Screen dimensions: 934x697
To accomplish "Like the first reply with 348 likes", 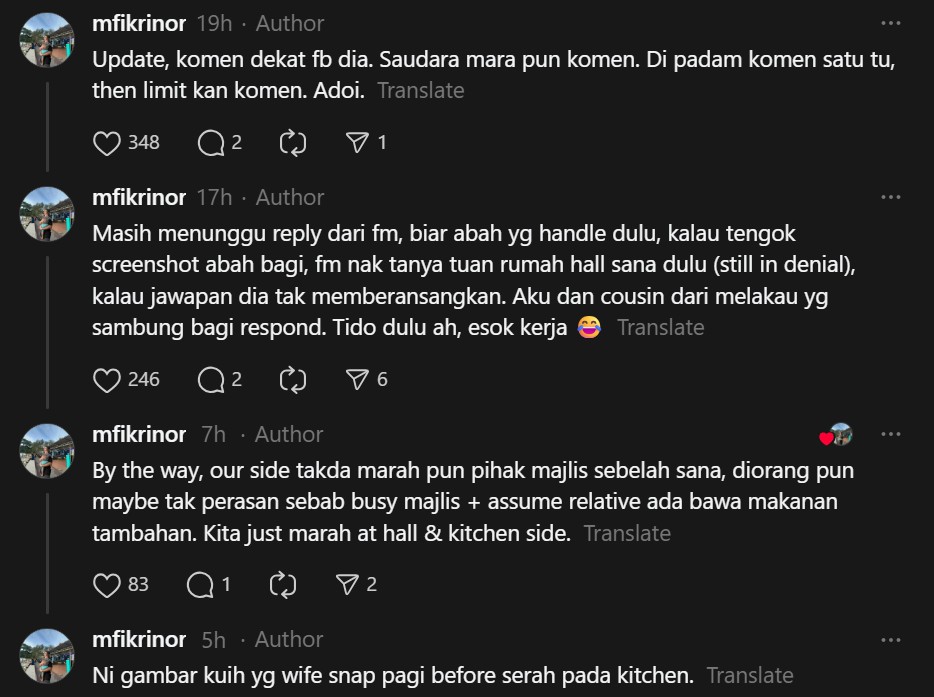I will click(107, 142).
